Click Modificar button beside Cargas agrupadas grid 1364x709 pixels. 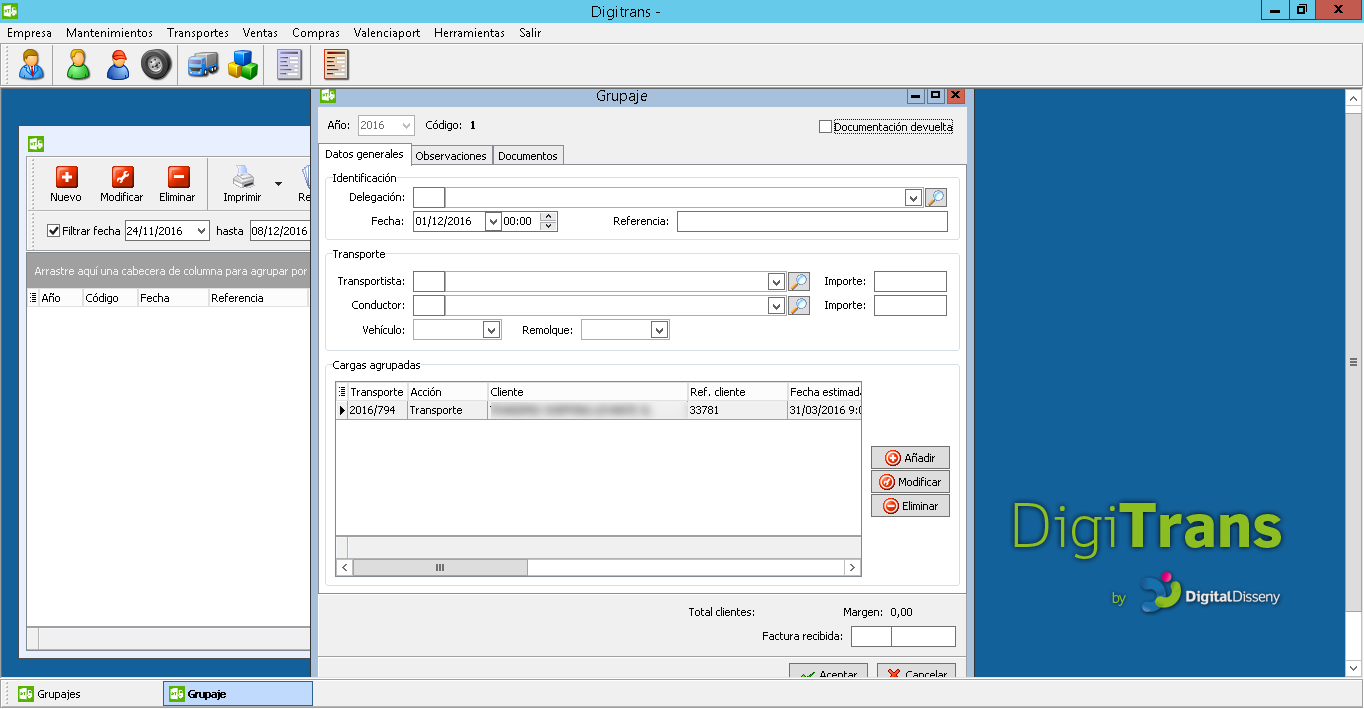coord(910,482)
